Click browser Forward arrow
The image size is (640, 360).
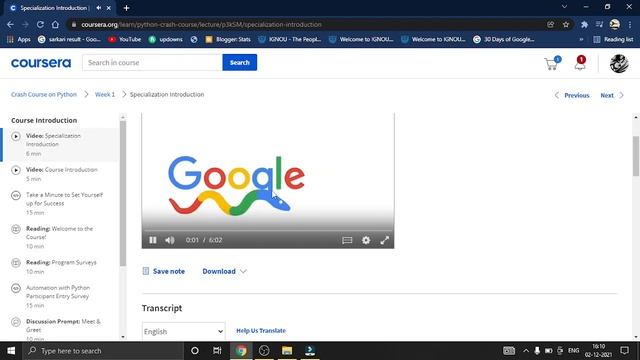click(25, 24)
